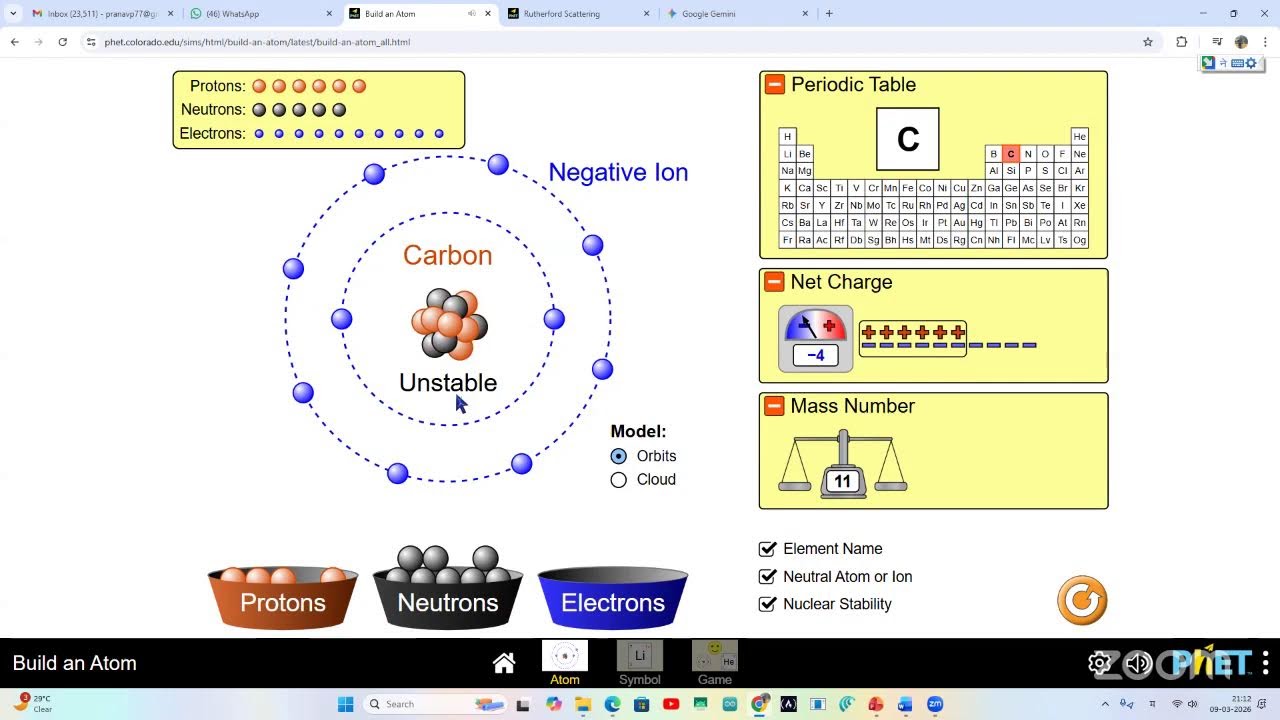The image size is (1280, 720).
Task: Open the browser extensions puzzle icon
Action: (1182, 42)
